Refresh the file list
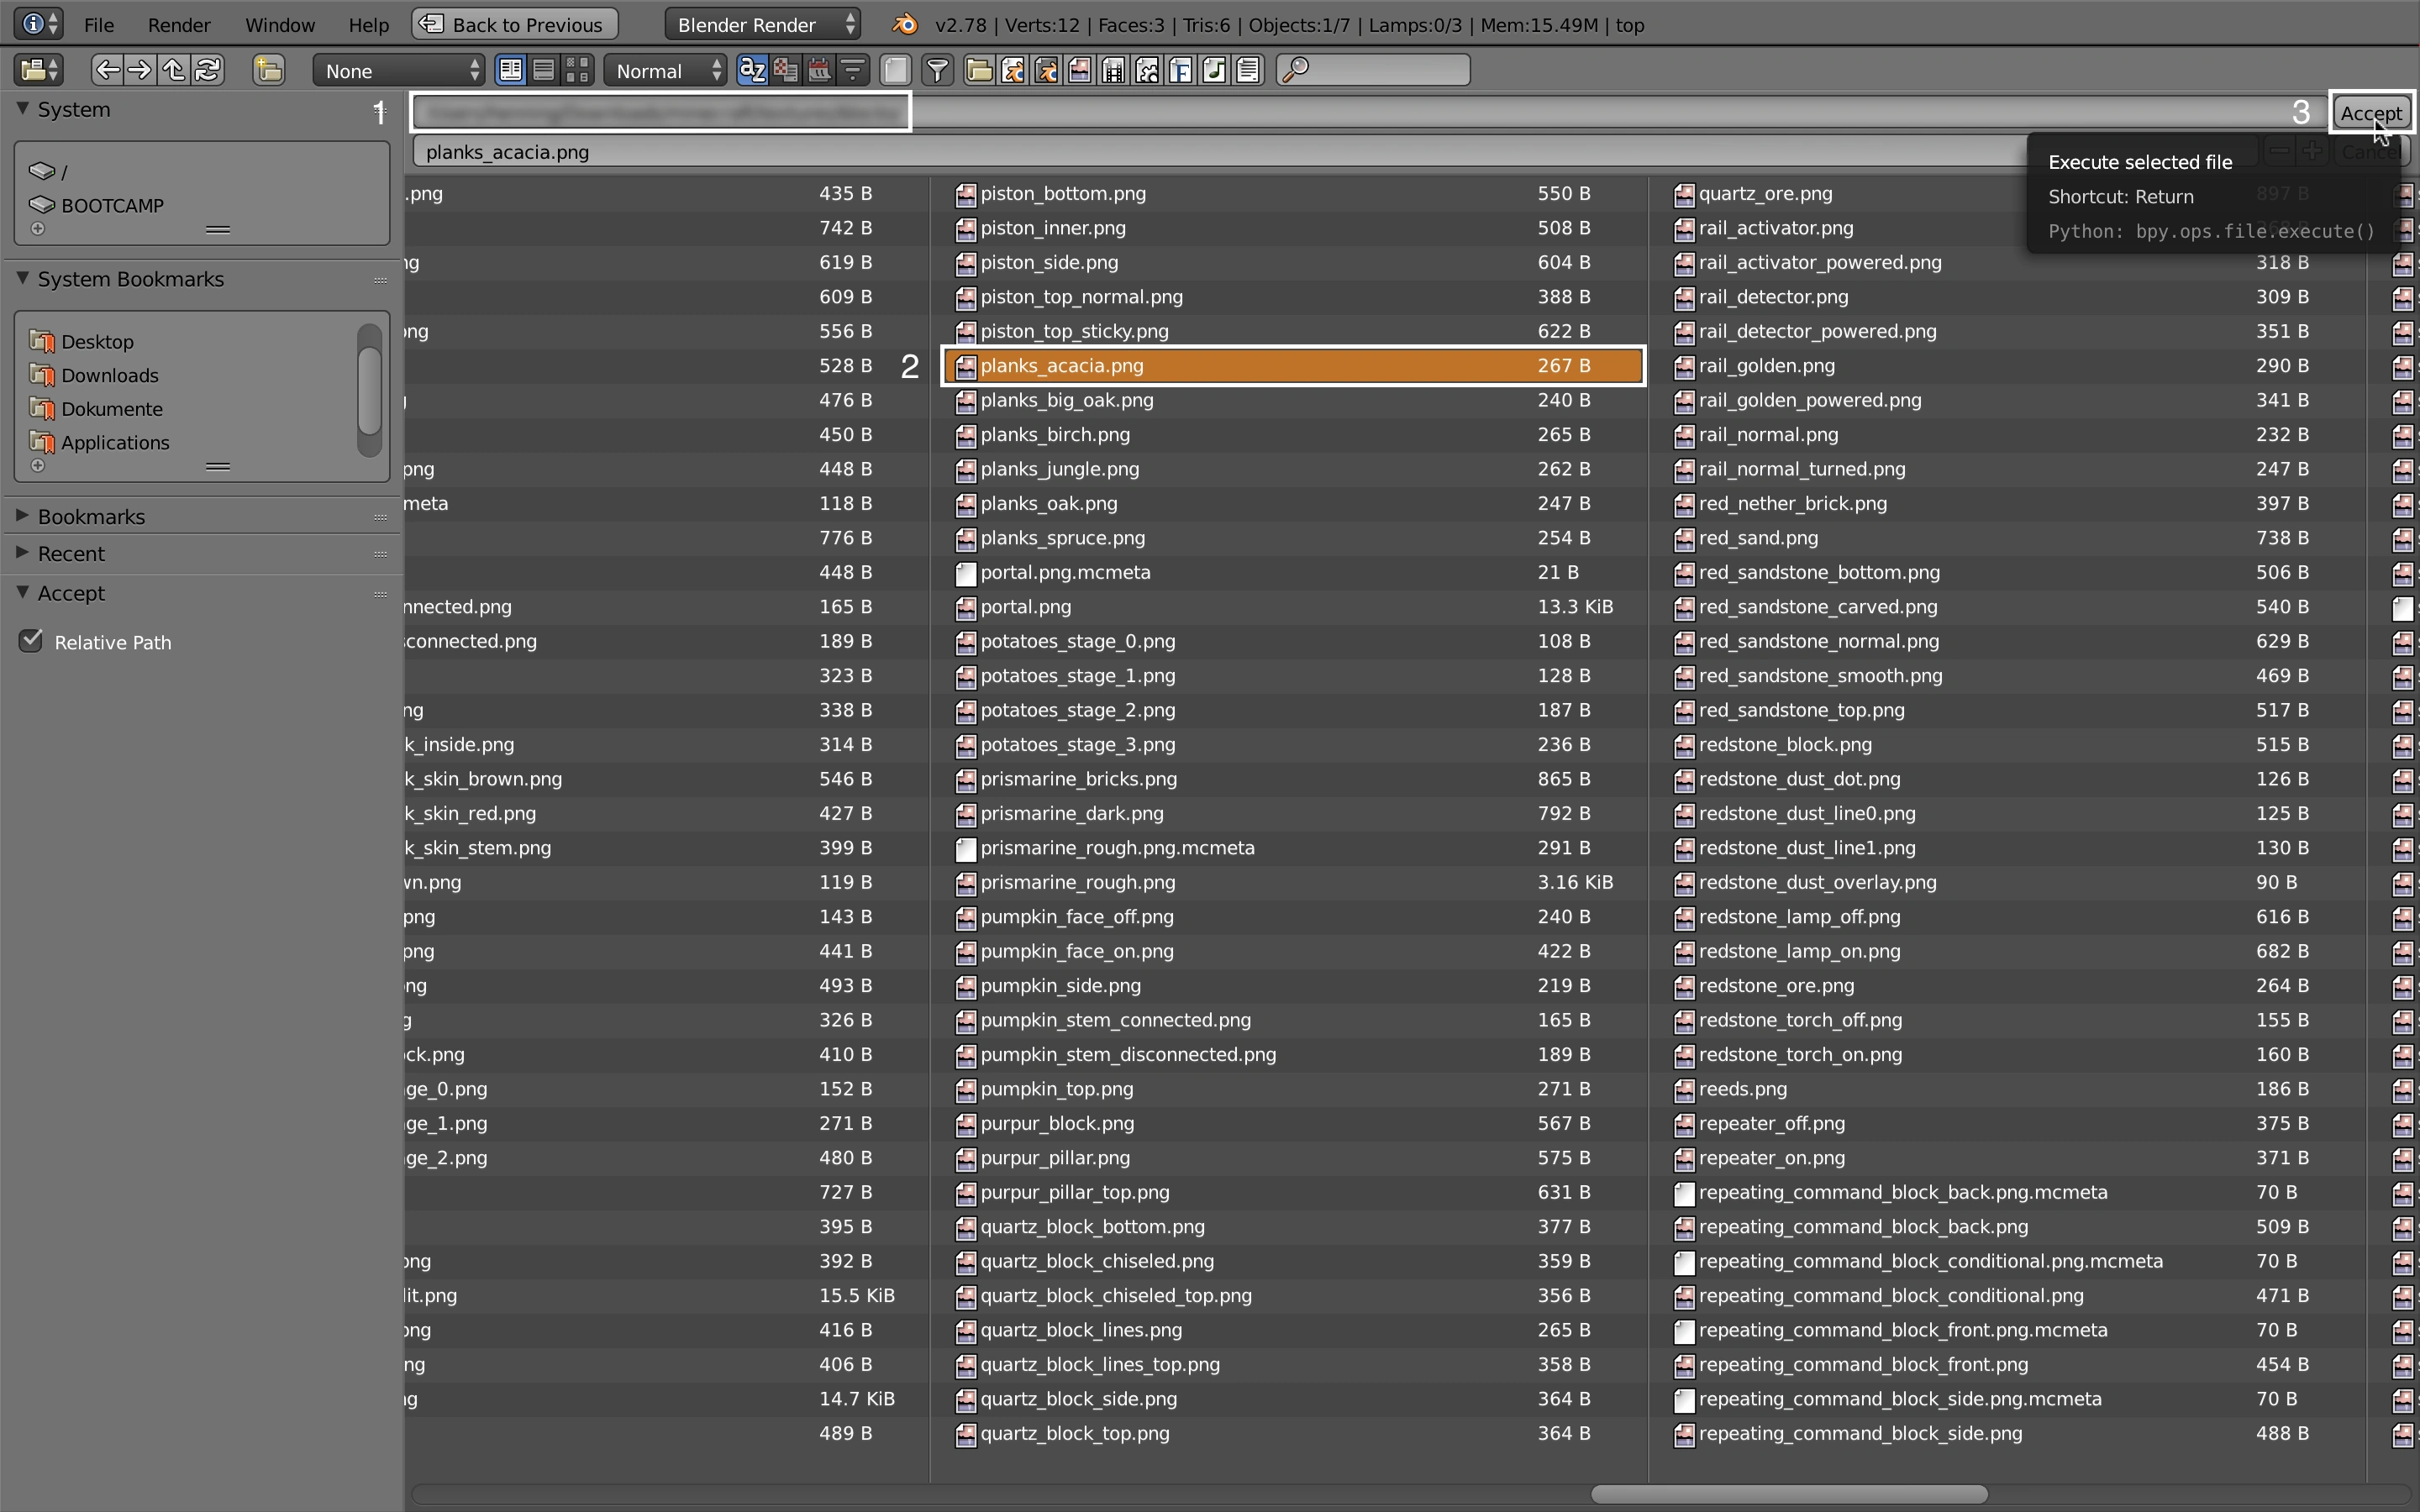2420x1512 pixels. pyautogui.click(x=208, y=70)
